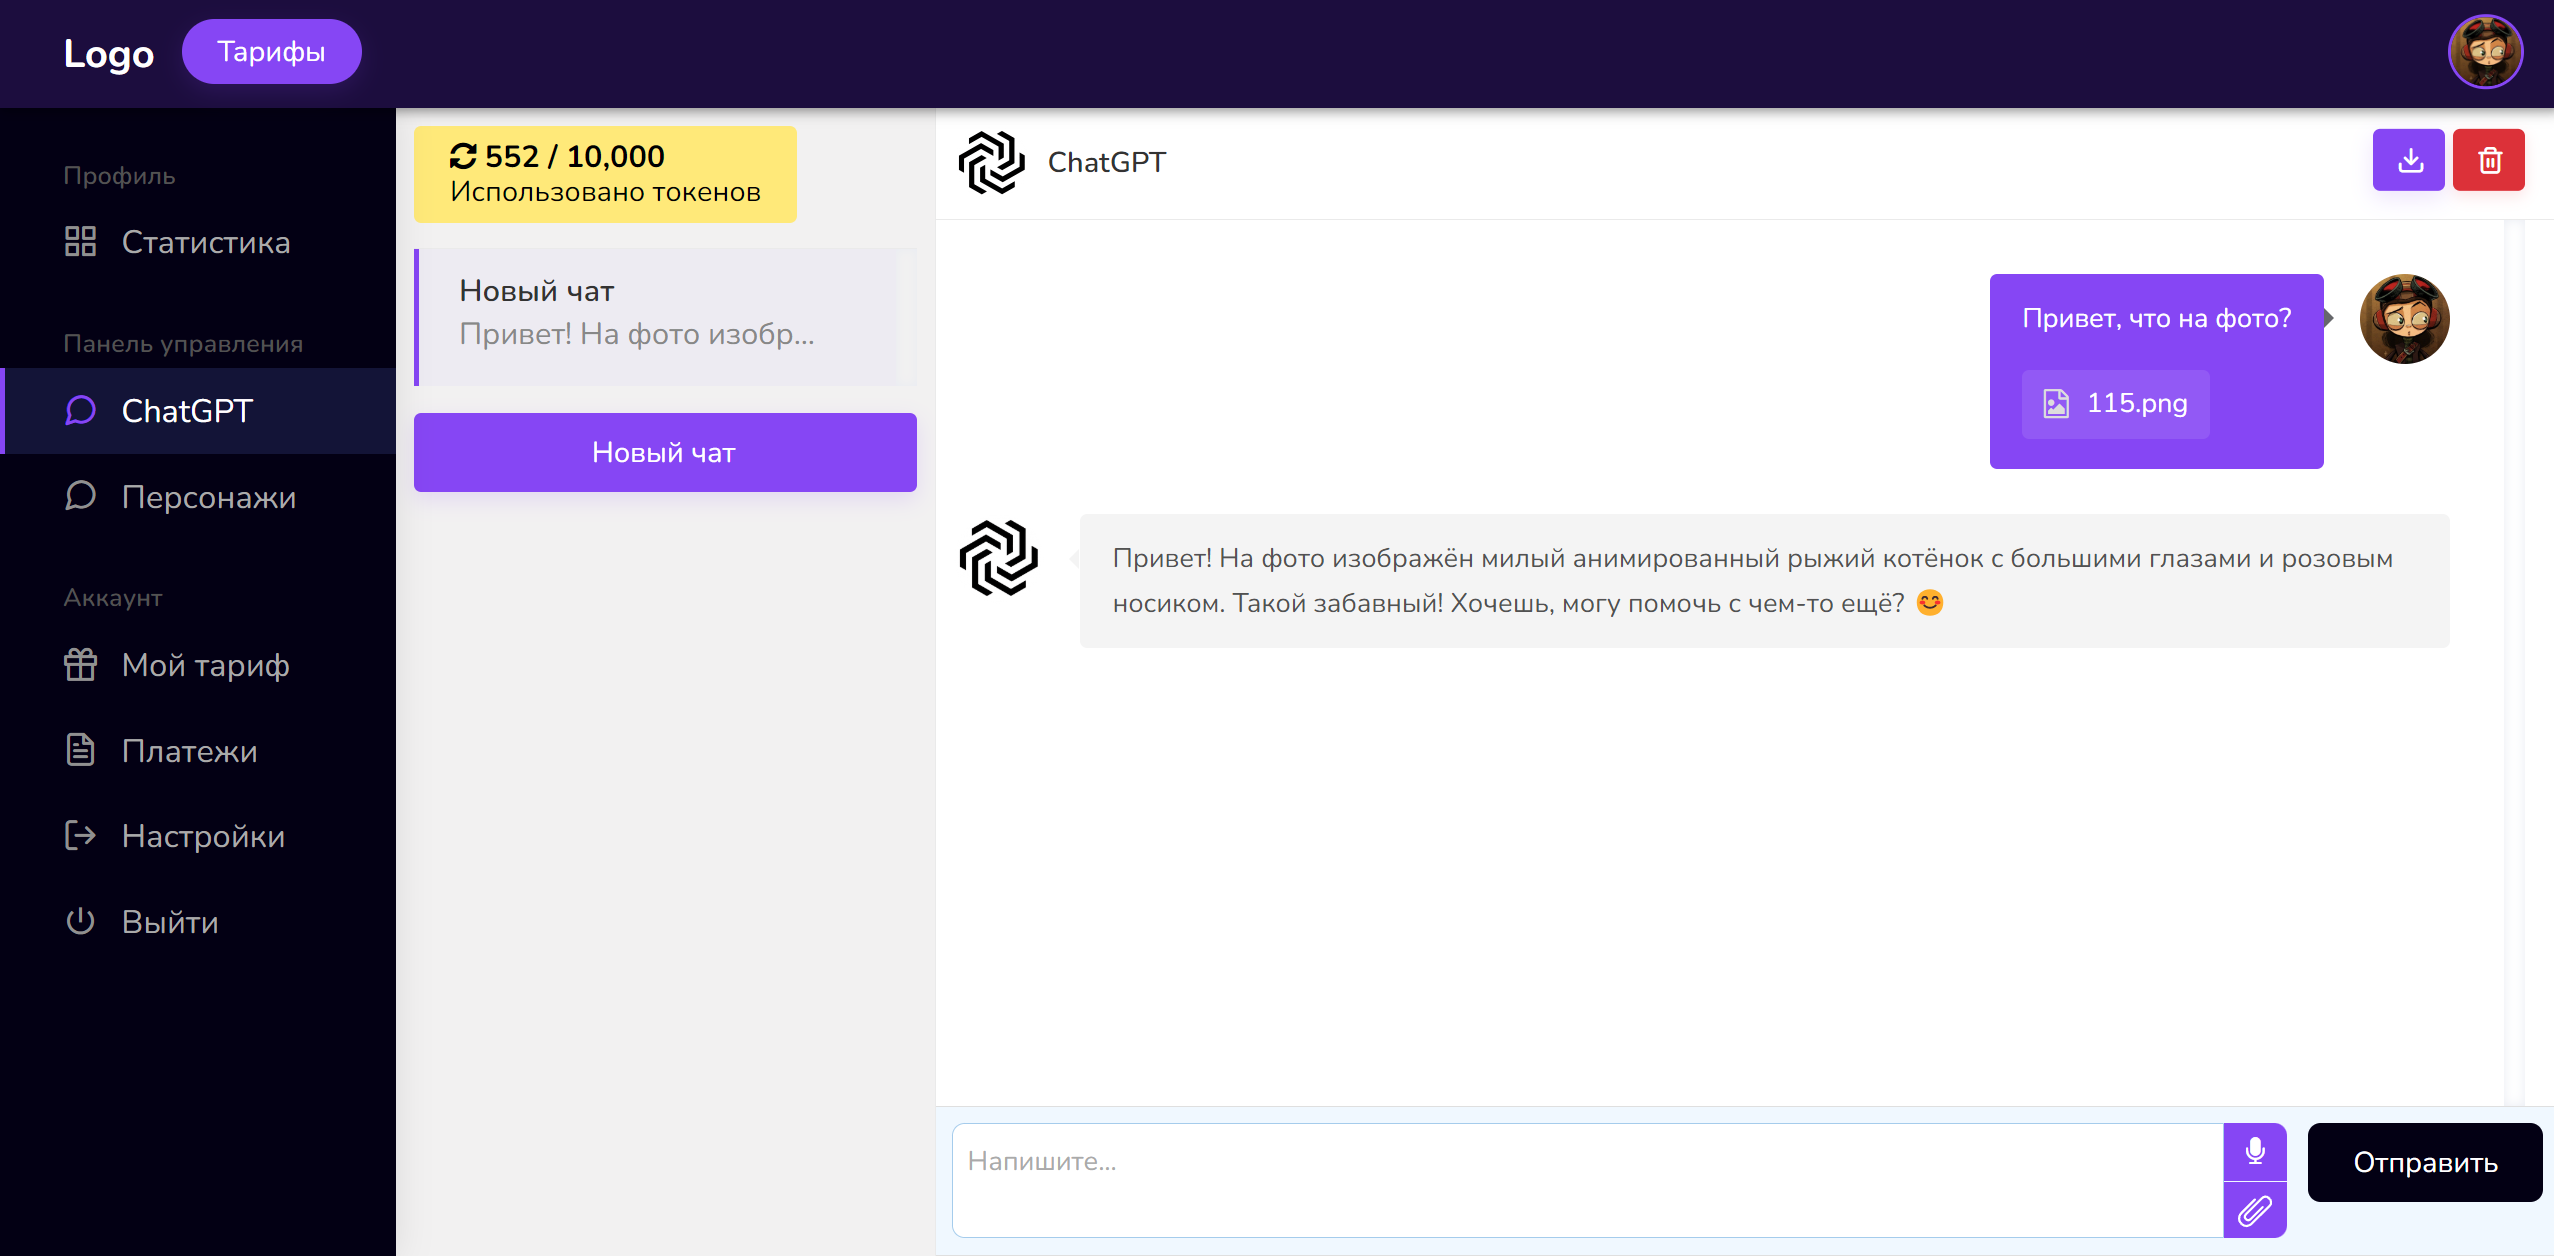The height and width of the screenshot is (1256, 2554).
Task: Click the Тарифы button
Action: 271,52
